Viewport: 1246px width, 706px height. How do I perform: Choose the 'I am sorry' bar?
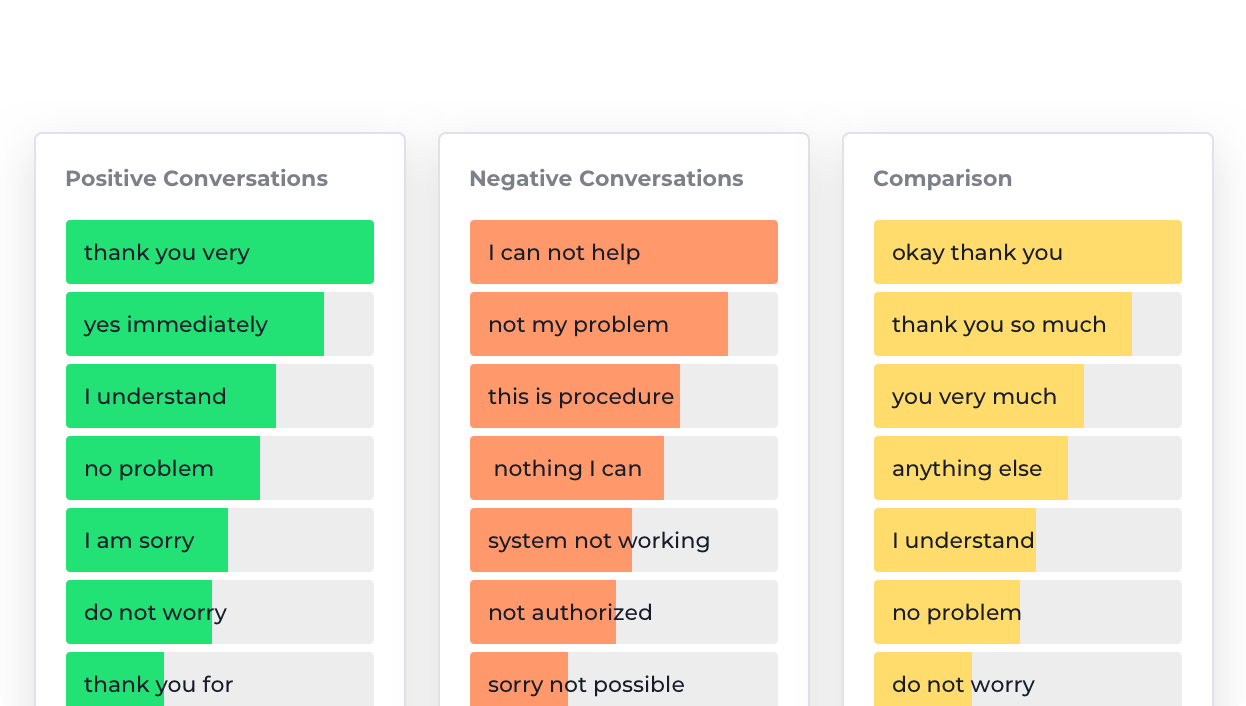point(220,540)
